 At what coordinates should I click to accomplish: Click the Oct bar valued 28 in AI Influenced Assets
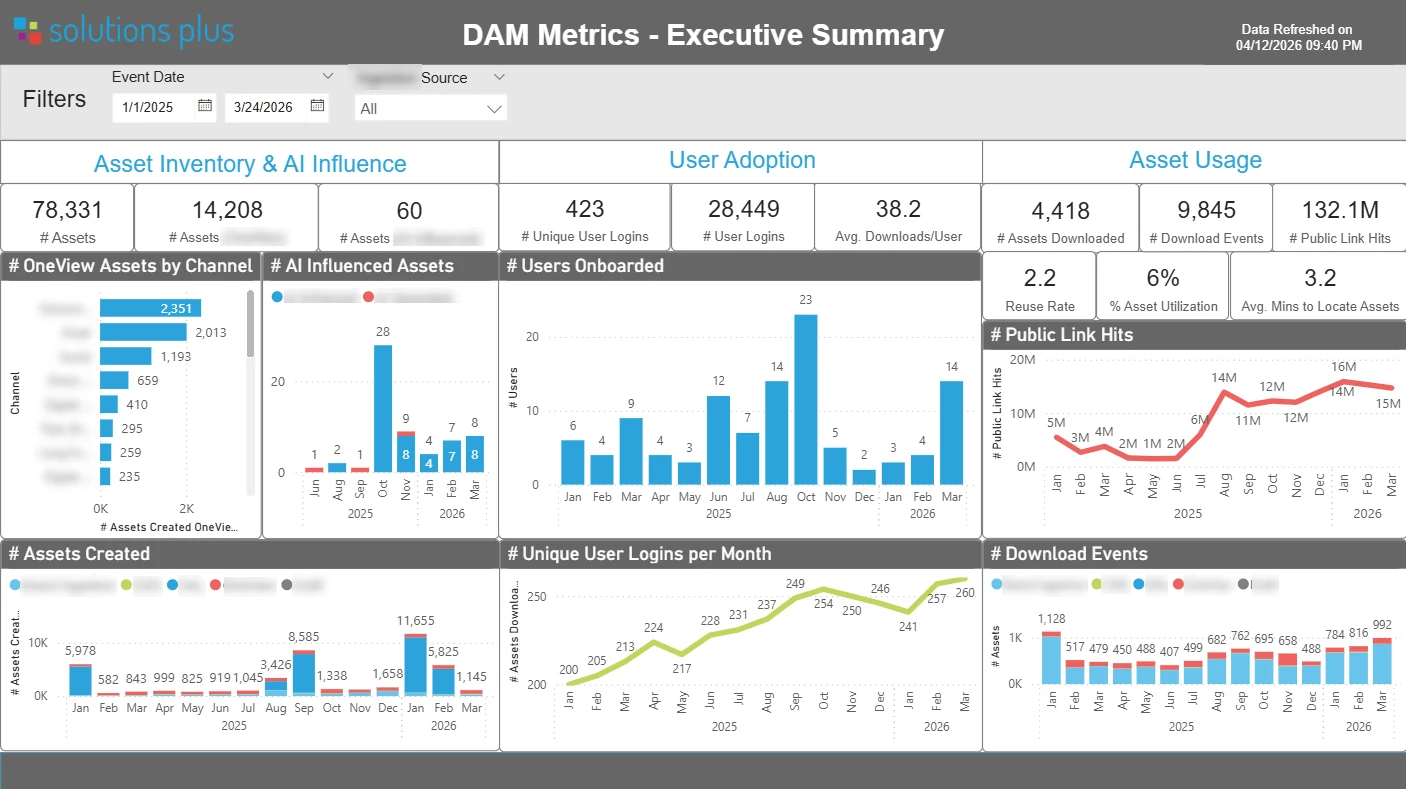[x=382, y=408]
